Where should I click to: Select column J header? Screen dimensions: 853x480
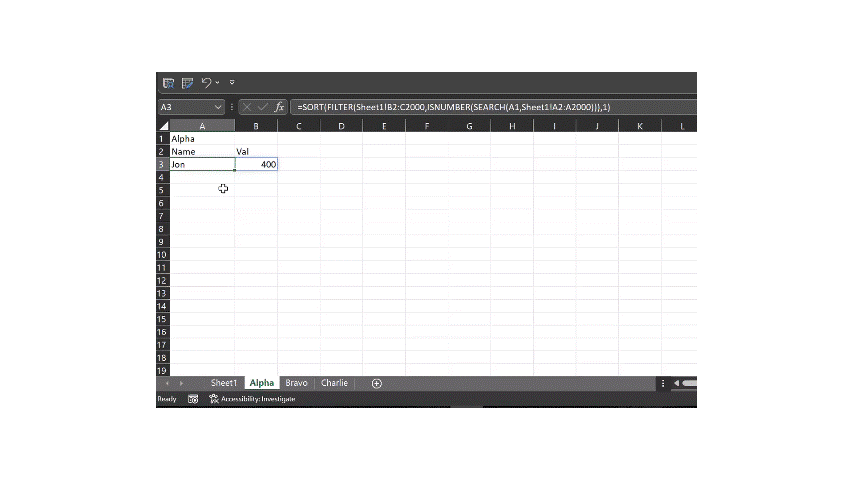coord(597,126)
